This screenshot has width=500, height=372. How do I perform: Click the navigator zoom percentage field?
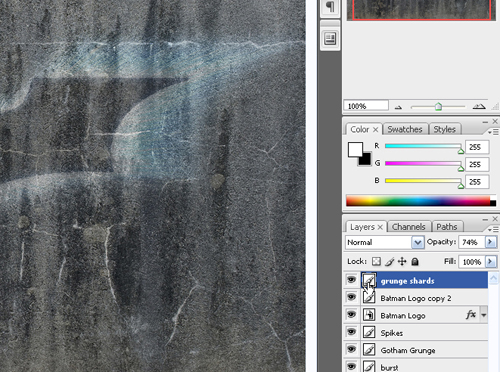click(366, 106)
